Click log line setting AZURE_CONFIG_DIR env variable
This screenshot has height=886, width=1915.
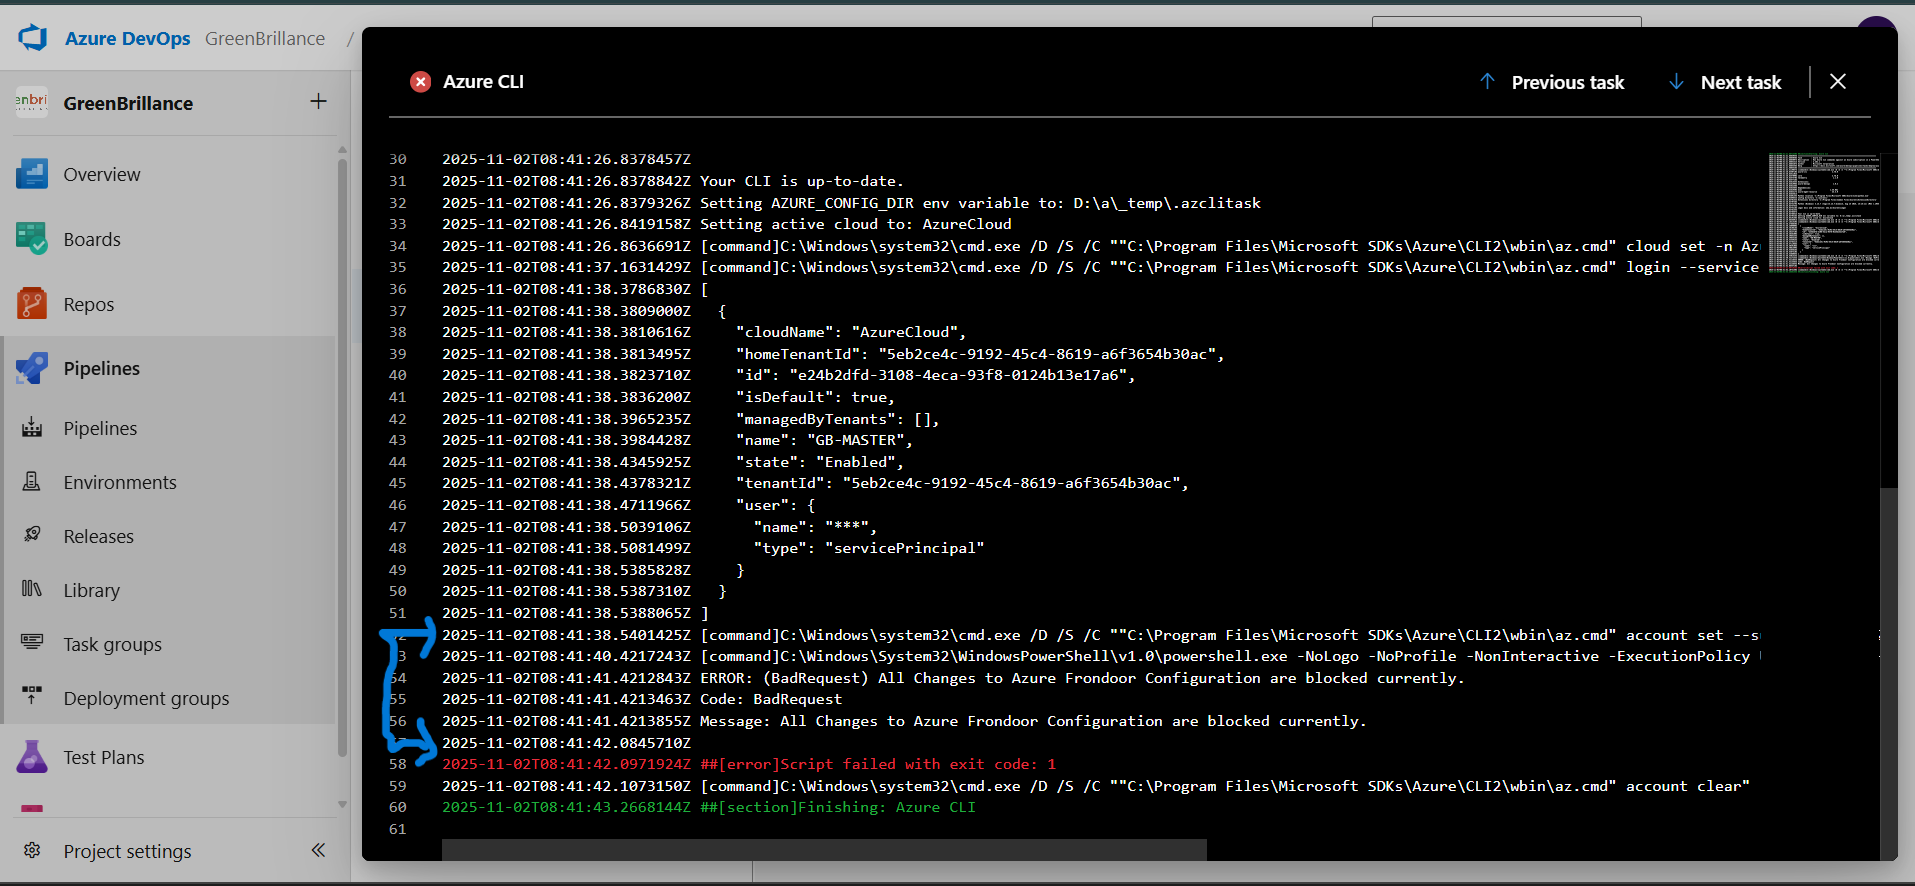point(980,203)
